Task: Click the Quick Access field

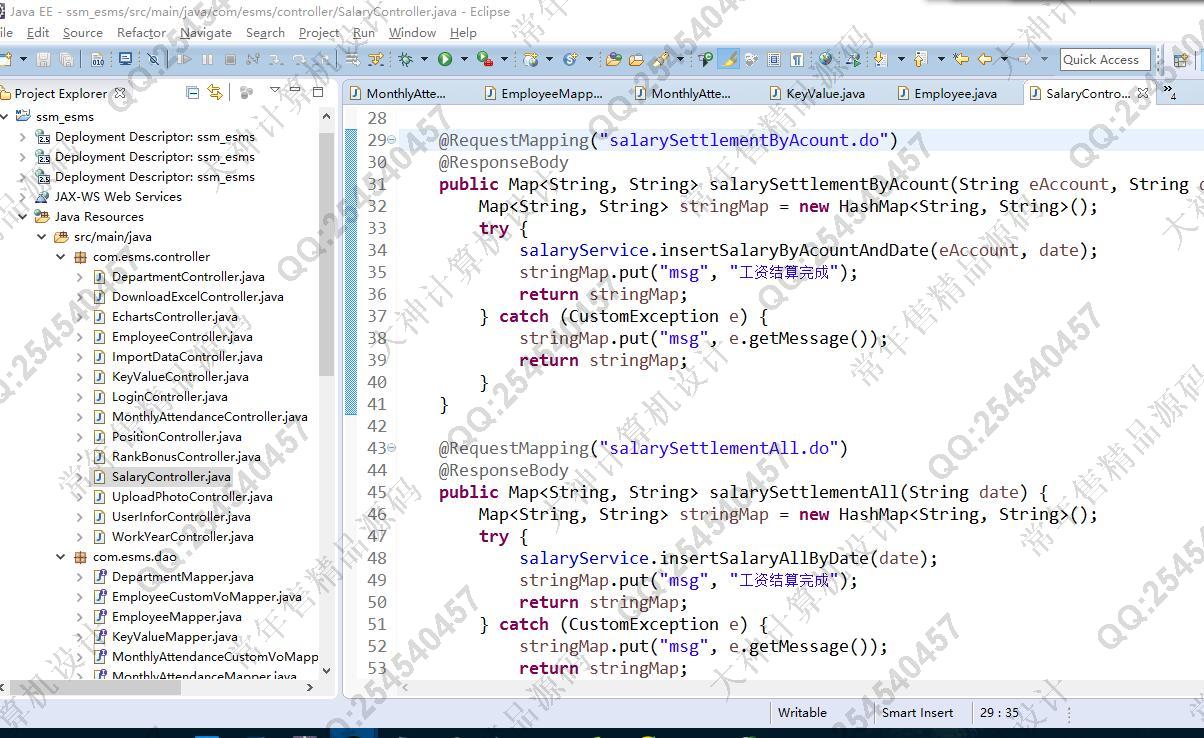Action: coord(1104,60)
